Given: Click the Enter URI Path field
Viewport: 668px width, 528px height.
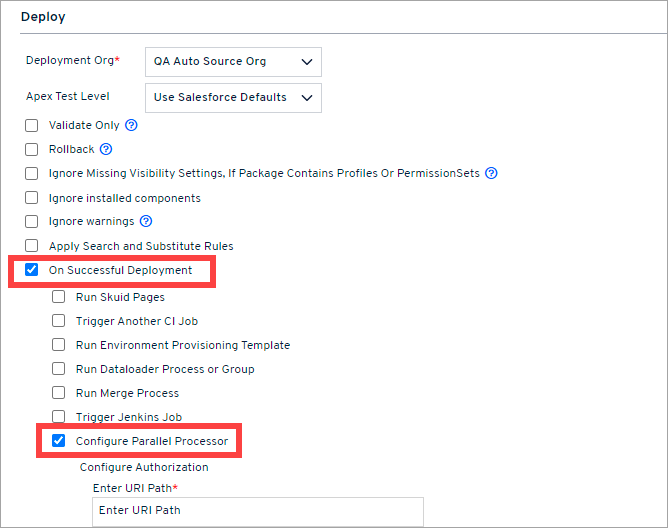Looking at the screenshot, I should (x=258, y=511).
